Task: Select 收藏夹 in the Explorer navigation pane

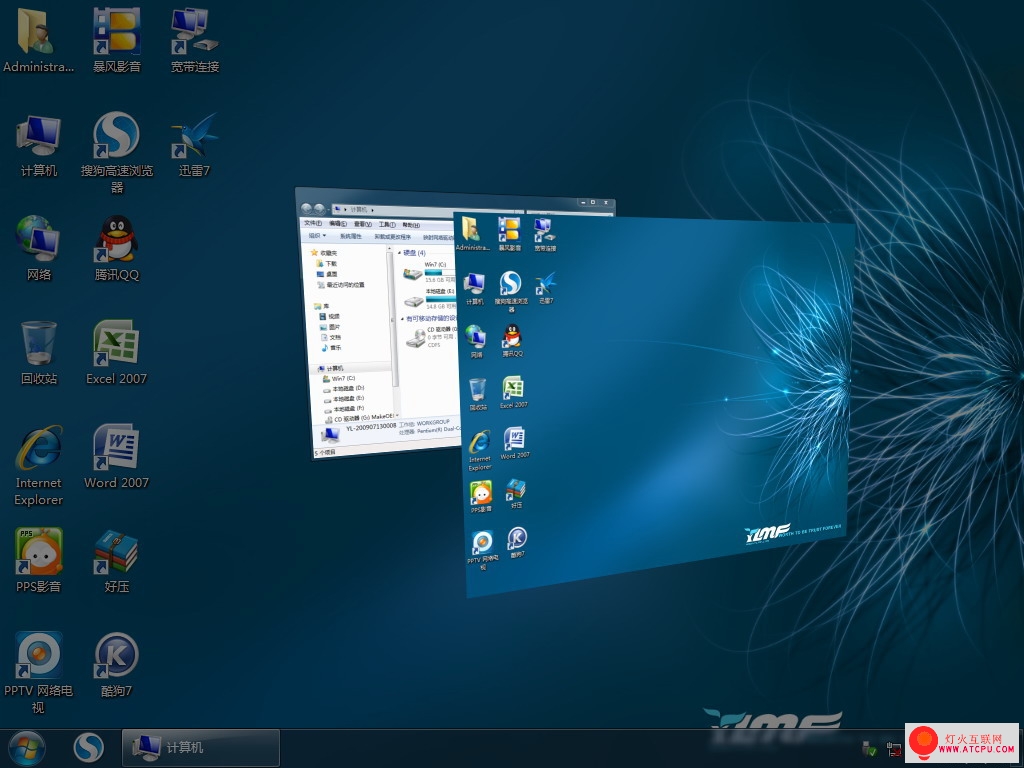Action: pos(324,253)
